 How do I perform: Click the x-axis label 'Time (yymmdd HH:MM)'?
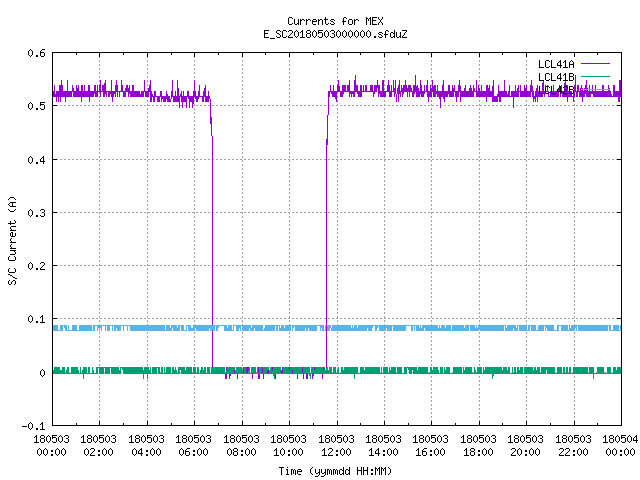pyautogui.click(x=335, y=471)
